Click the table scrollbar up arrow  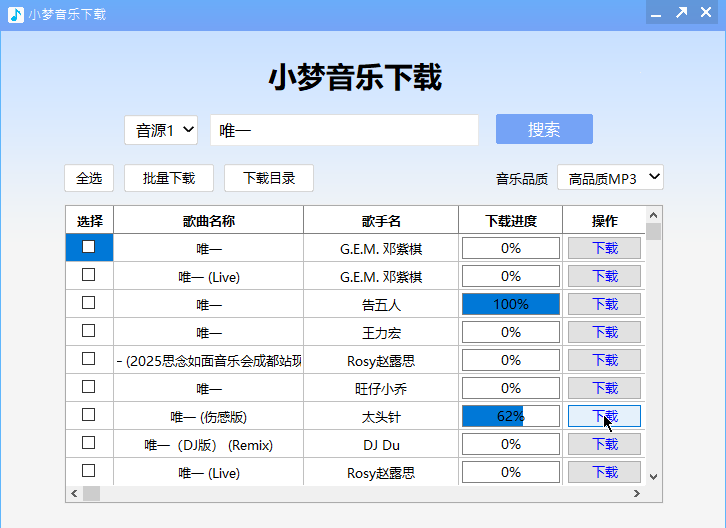653,214
